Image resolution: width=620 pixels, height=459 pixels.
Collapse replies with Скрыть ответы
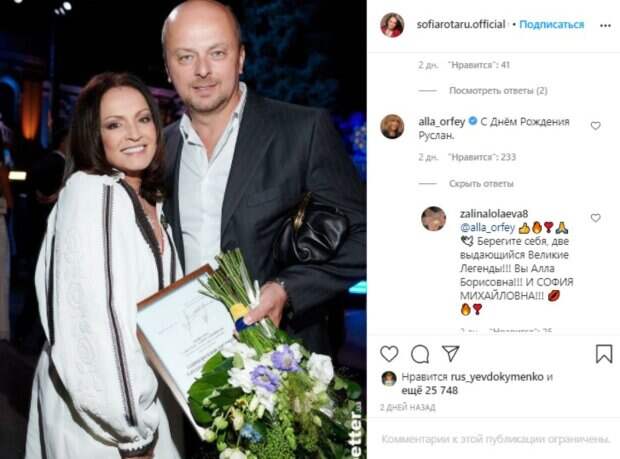tap(481, 183)
